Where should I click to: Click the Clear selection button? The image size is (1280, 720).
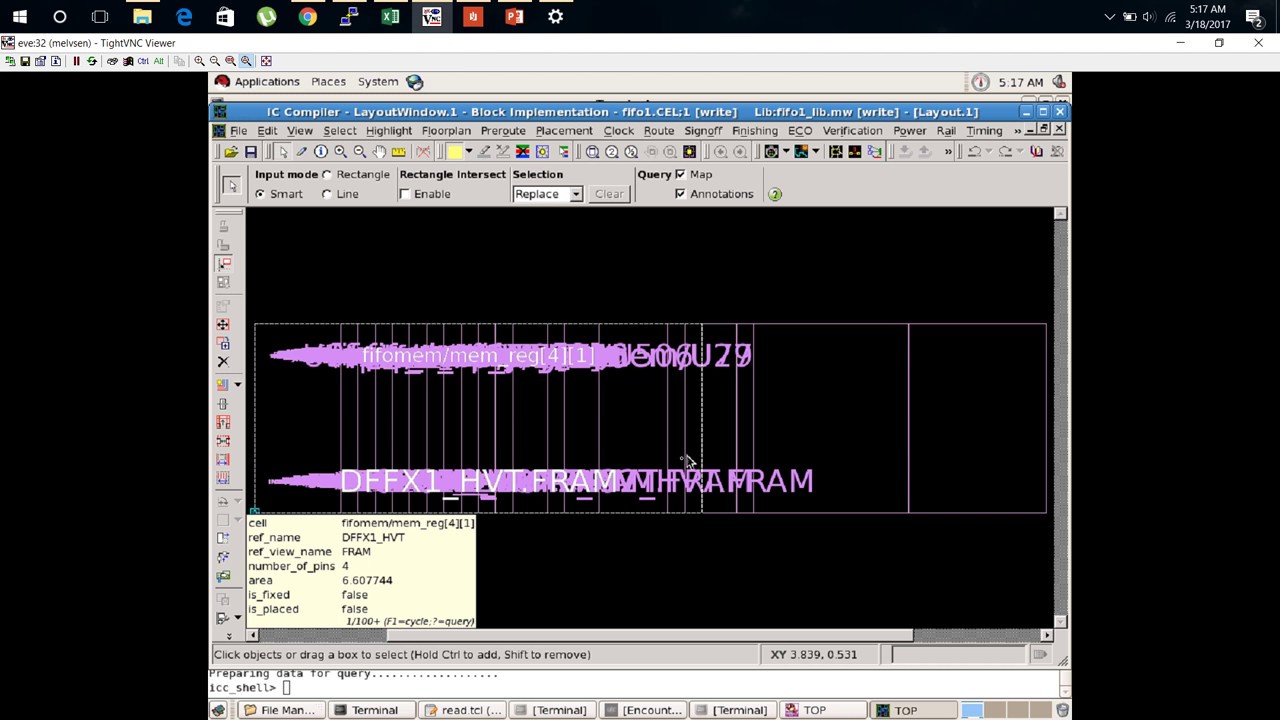point(609,194)
